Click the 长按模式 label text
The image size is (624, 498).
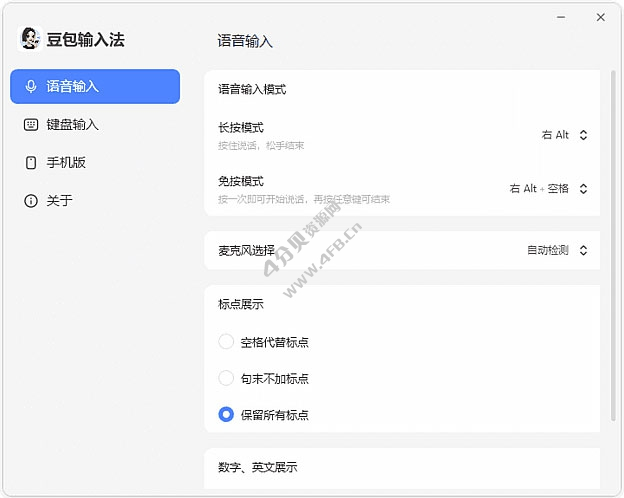click(241, 128)
